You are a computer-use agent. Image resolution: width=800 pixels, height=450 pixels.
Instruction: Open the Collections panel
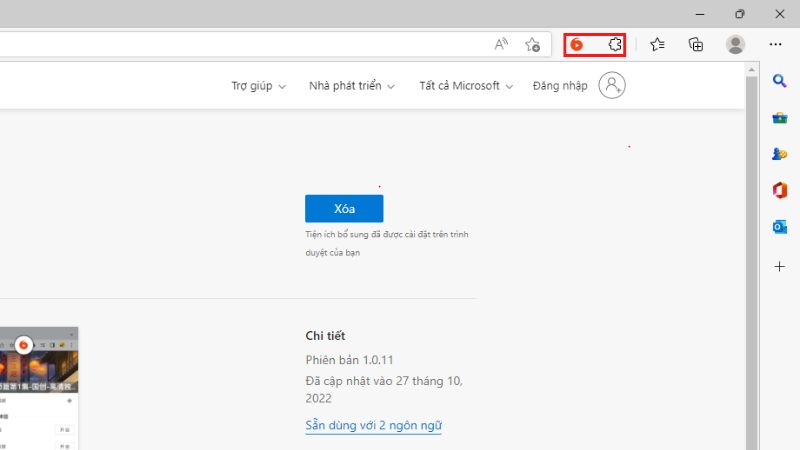(696, 44)
